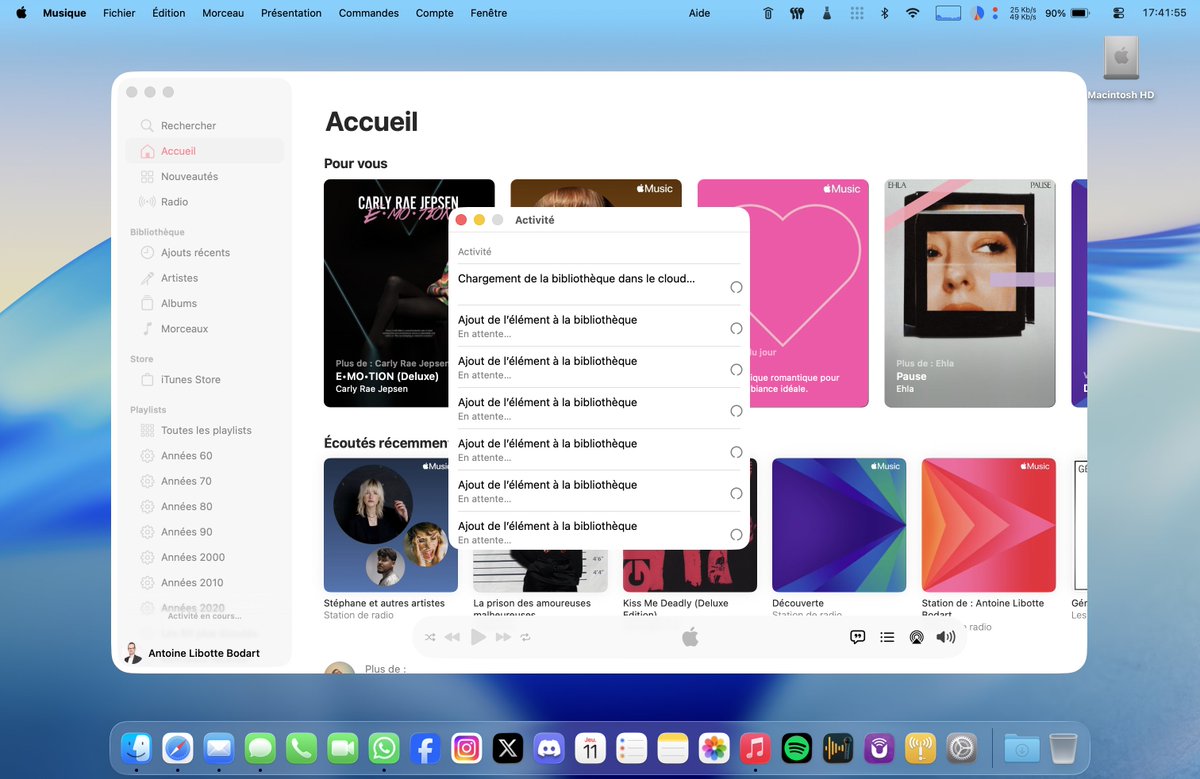The height and width of the screenshot is (779, 1200).
Task: Open Ajouts récents in the library
Action: coord(205,253)
